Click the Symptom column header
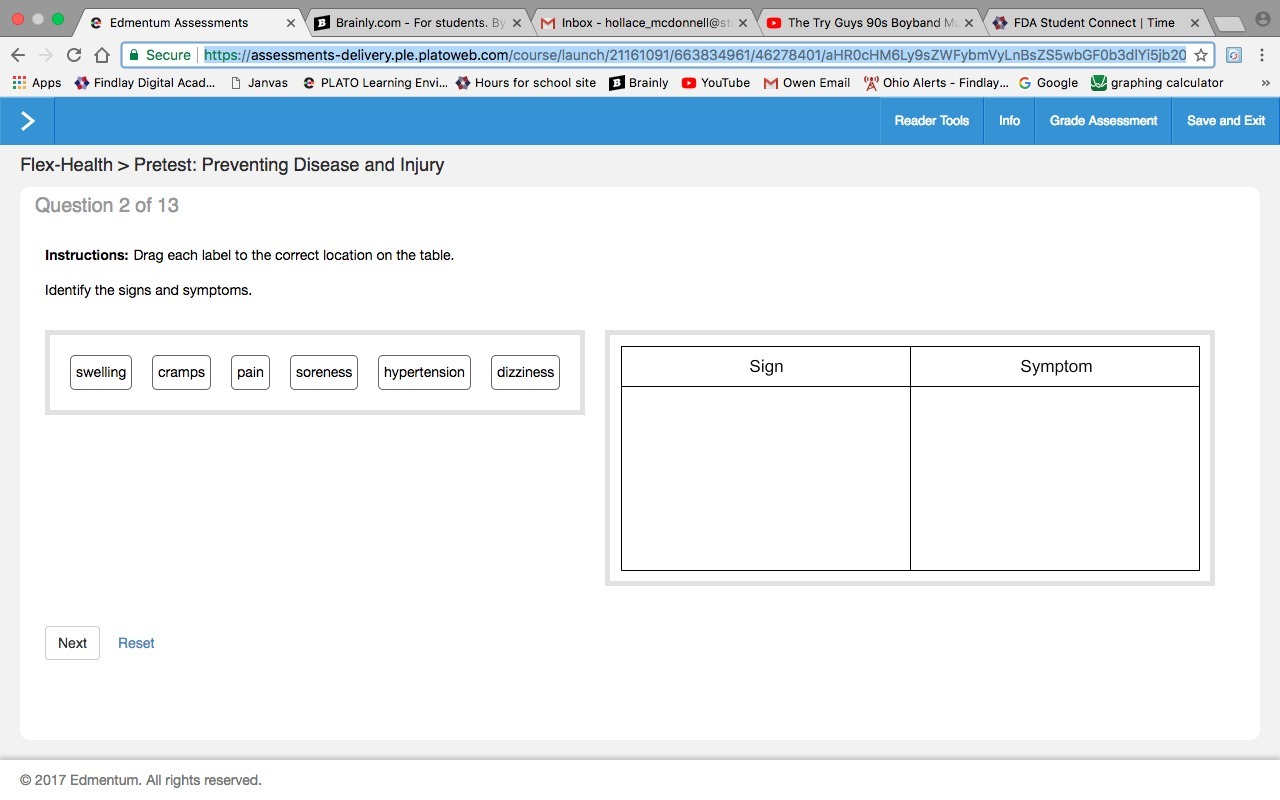1280x800 pixels. point(1055,366)
